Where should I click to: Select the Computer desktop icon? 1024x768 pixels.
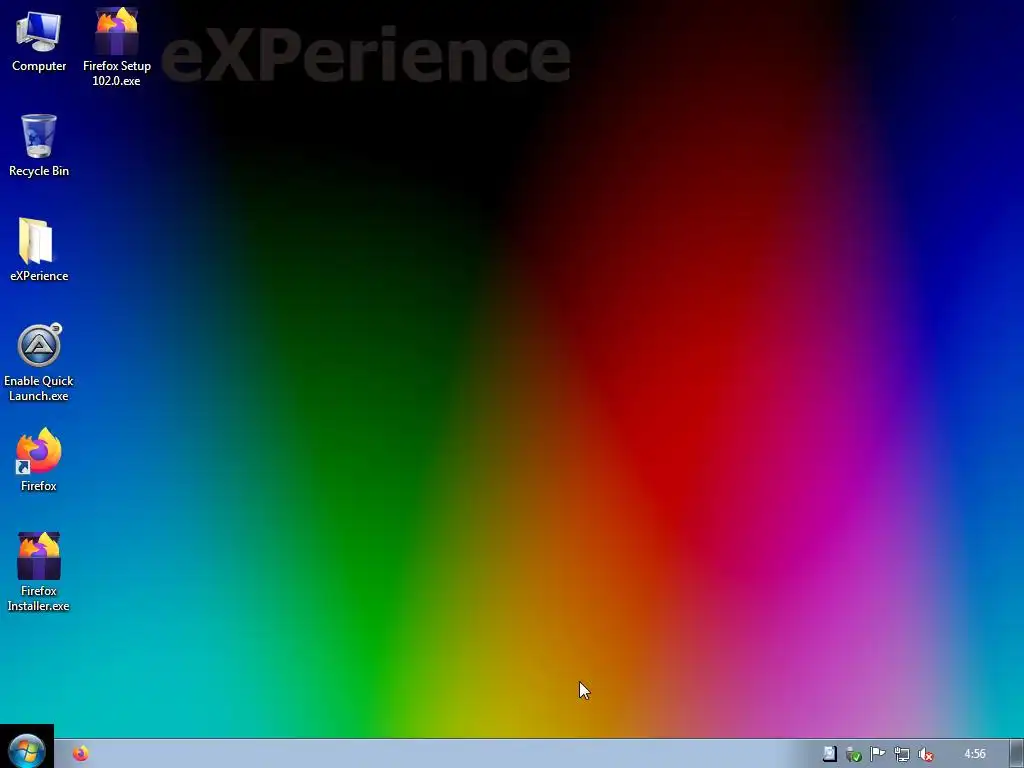pyautogui.click(x=39, y=32)
